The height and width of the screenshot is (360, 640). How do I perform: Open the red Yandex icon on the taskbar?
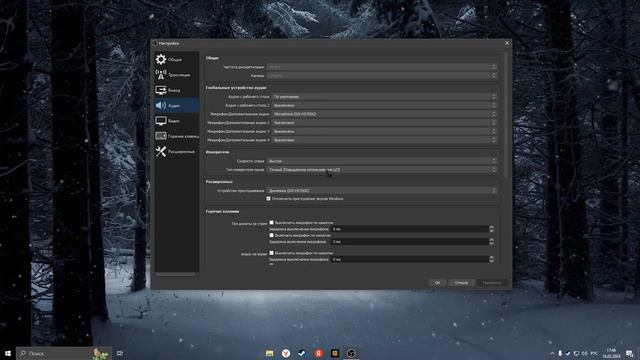[318, 353]
